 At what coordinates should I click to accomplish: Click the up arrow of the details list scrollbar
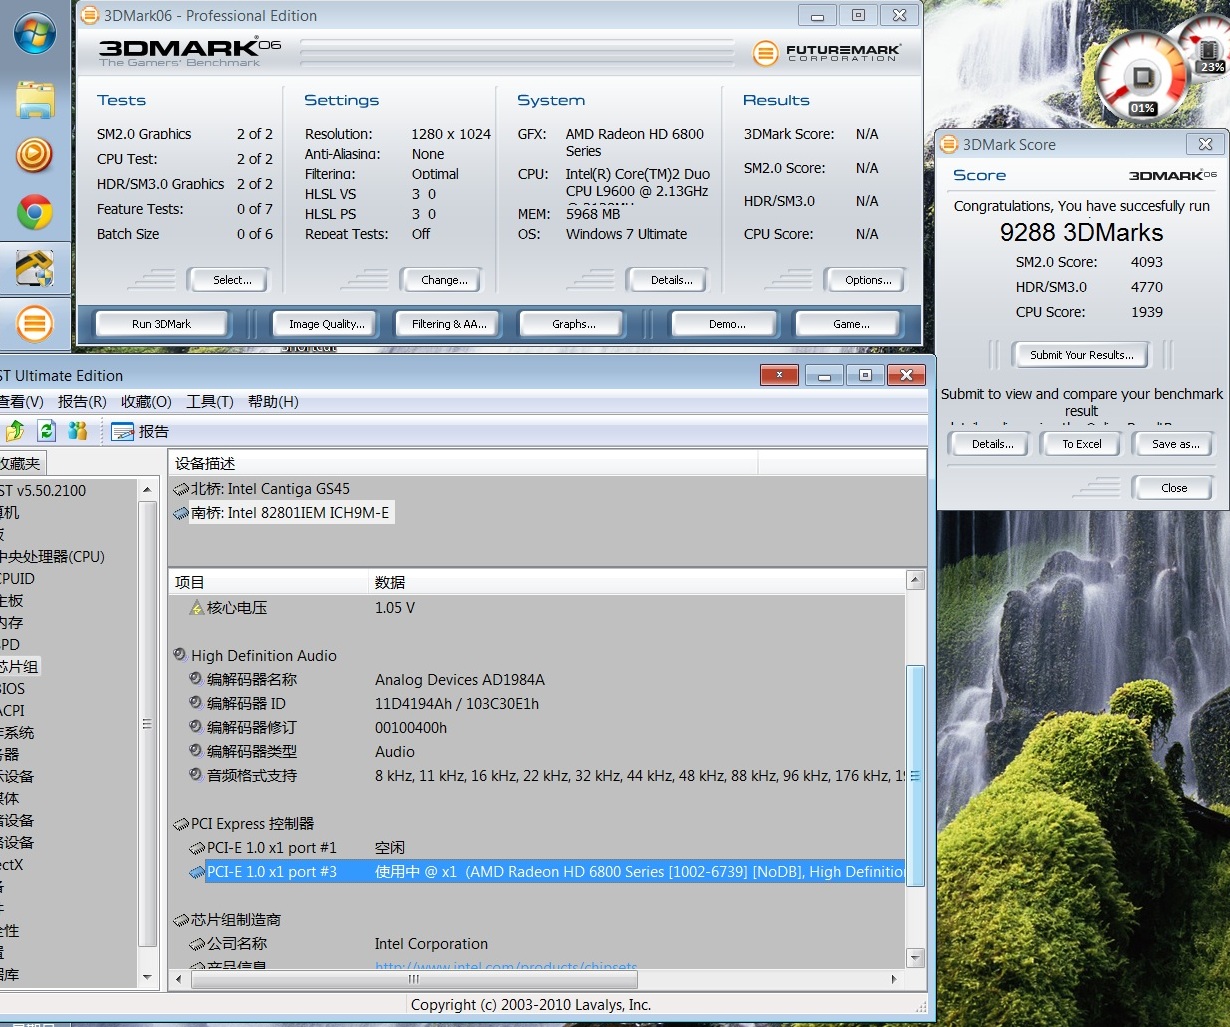click(x=914, y=580)
